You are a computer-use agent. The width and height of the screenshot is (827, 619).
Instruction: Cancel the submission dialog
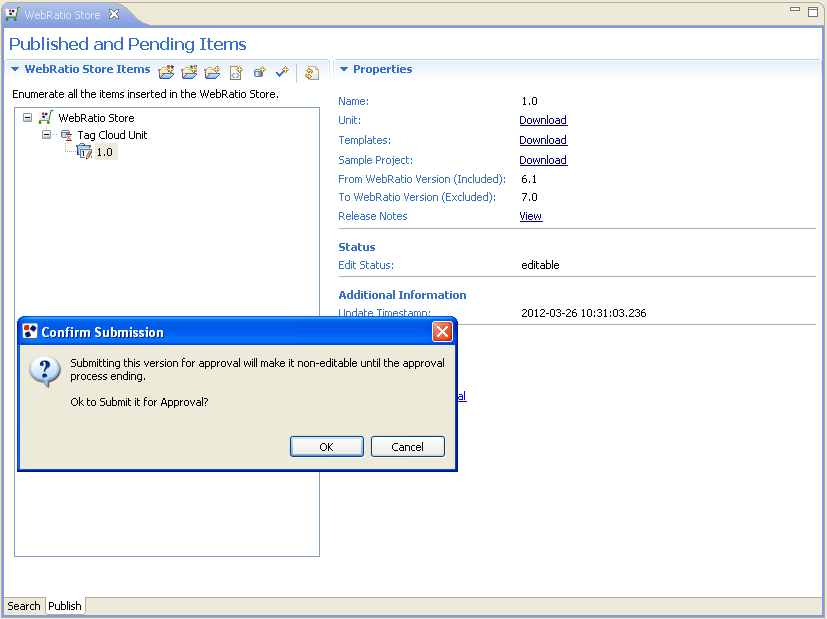click(408, 447)
